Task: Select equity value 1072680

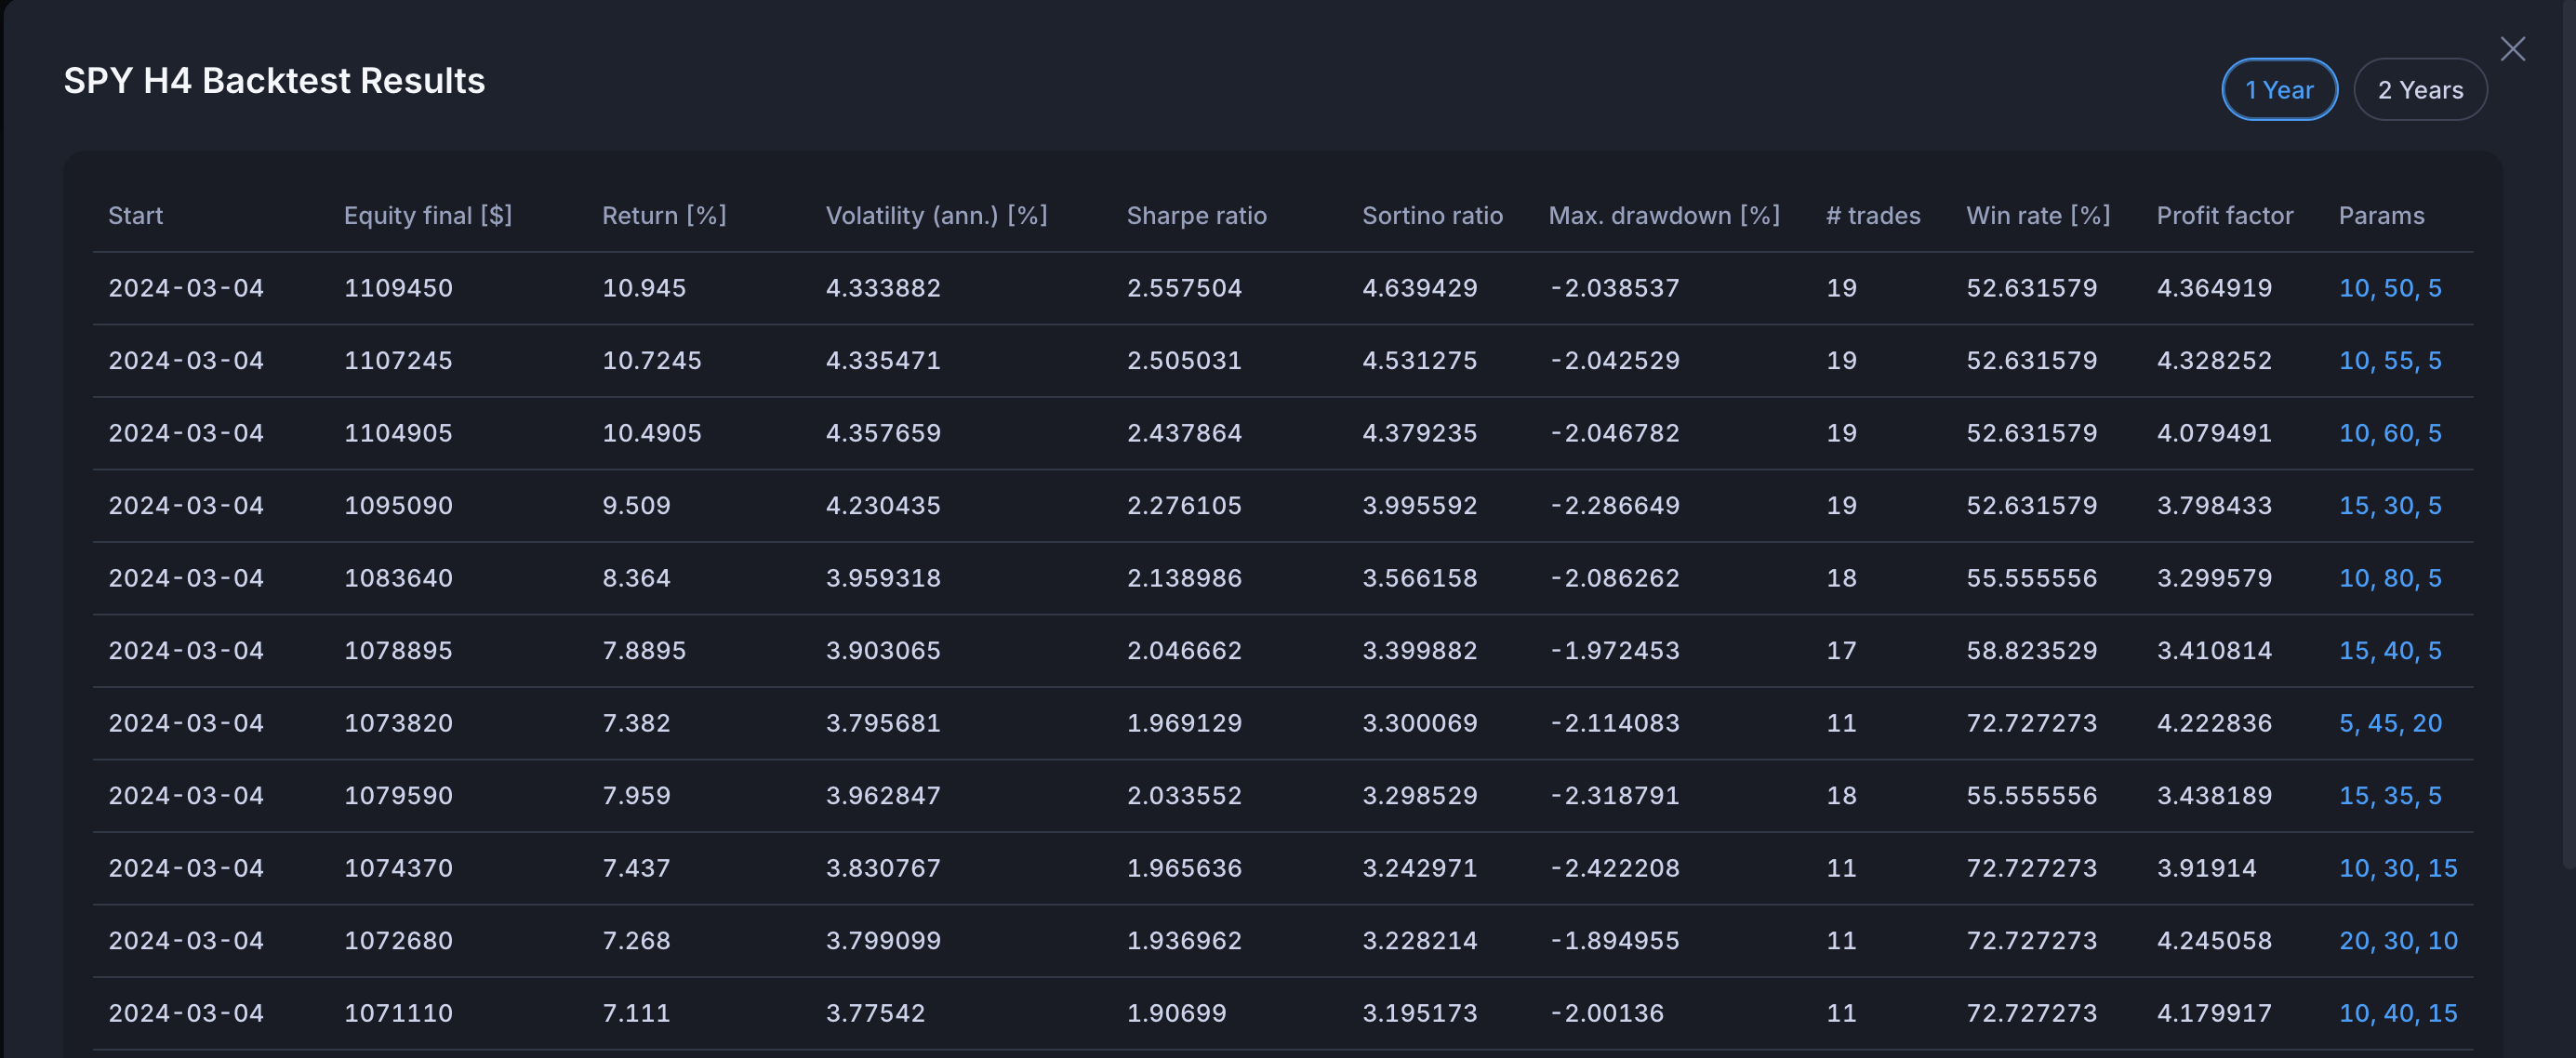Action: click(x=398, y=941)
